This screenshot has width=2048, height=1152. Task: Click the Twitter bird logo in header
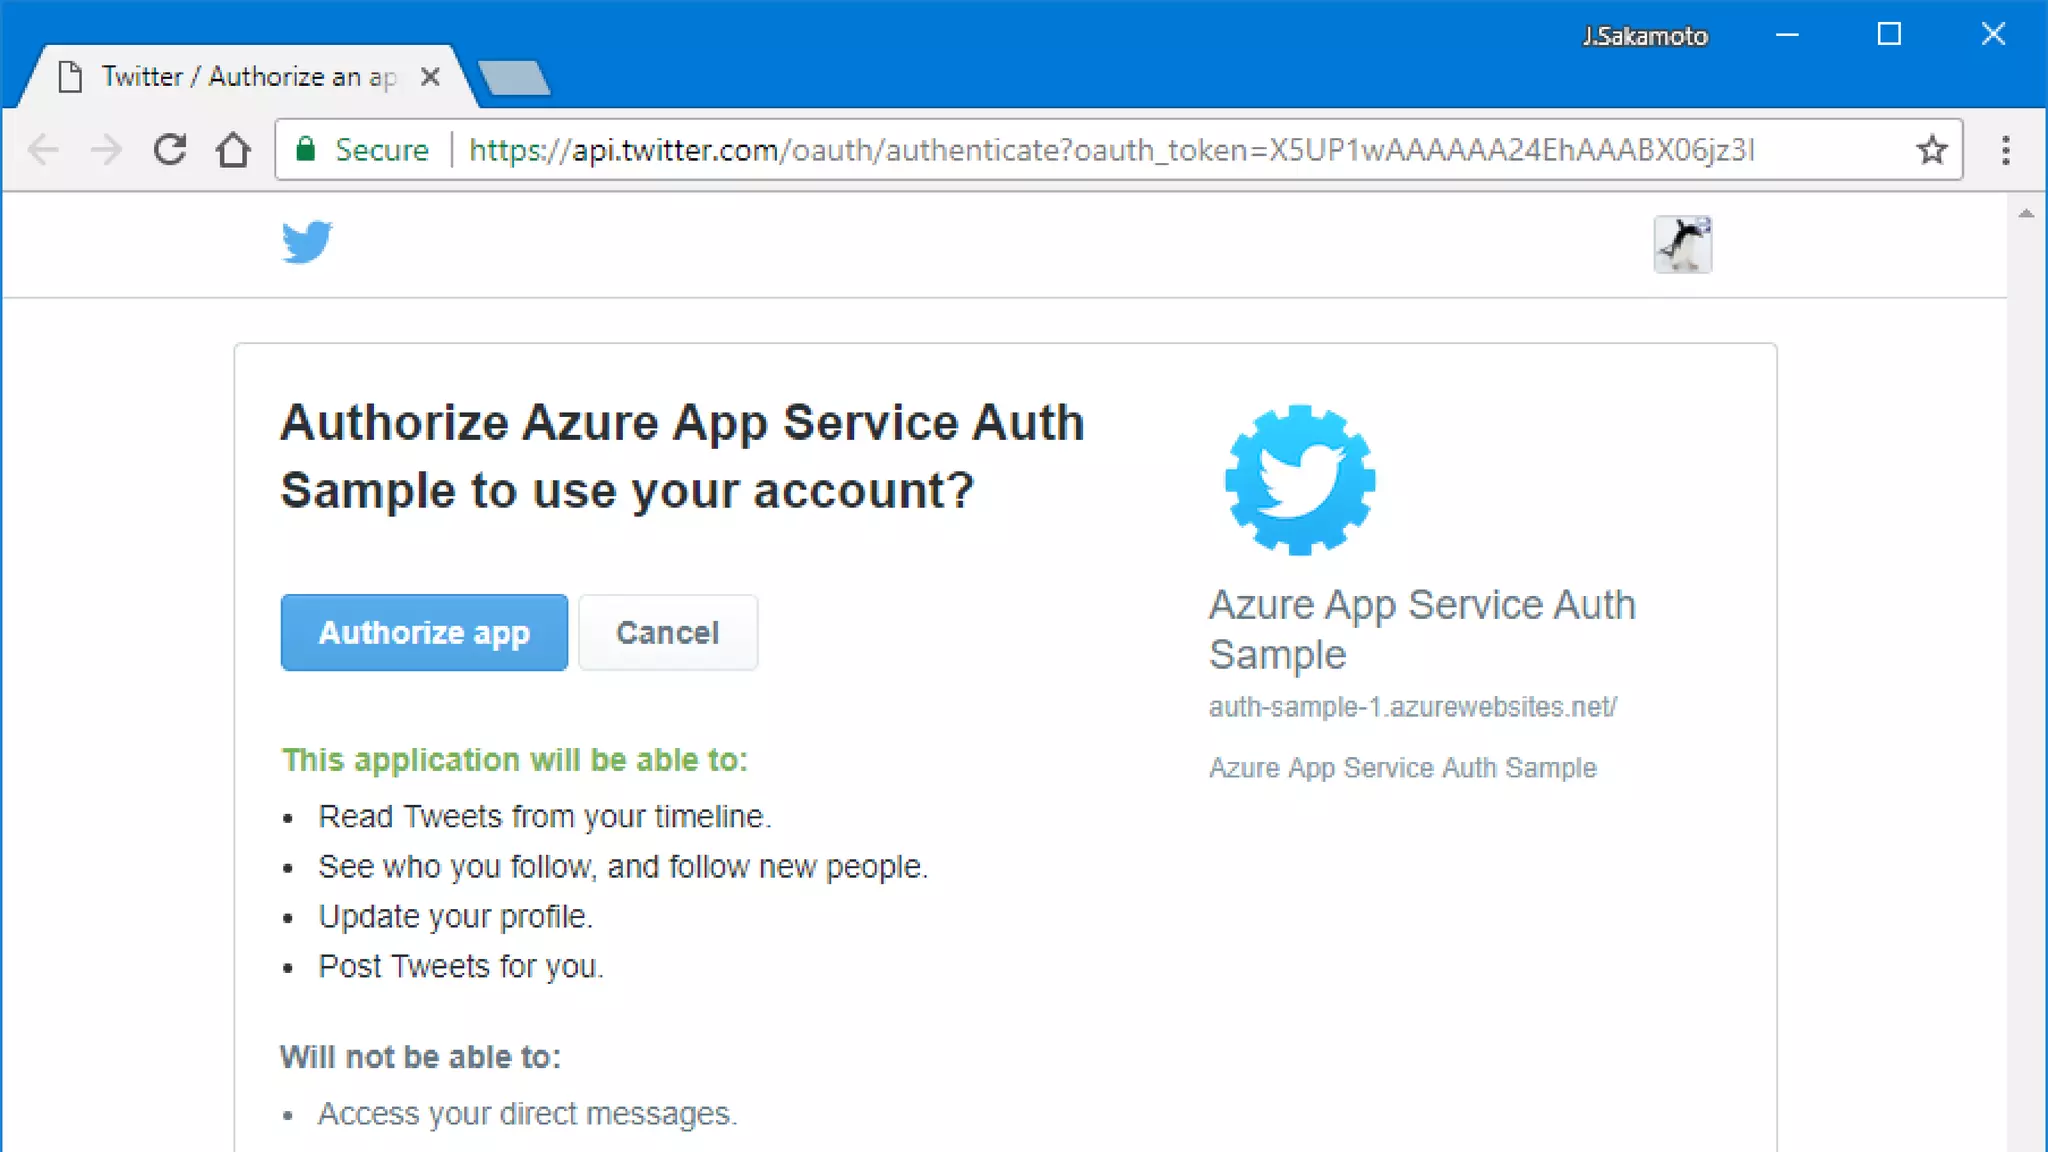coord(306,242)
